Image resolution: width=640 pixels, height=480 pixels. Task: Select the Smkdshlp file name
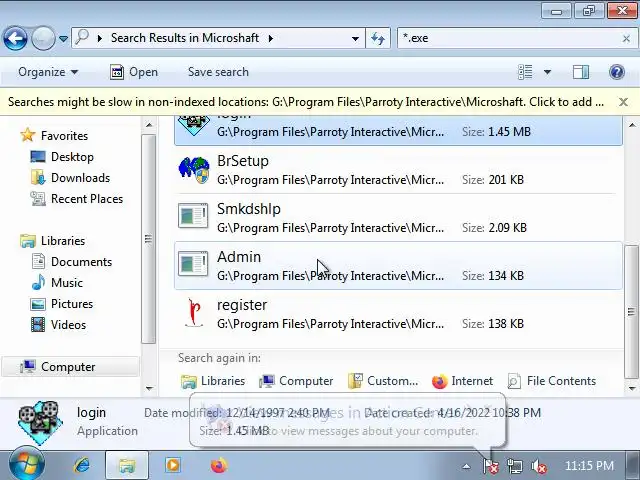[249, 209]
